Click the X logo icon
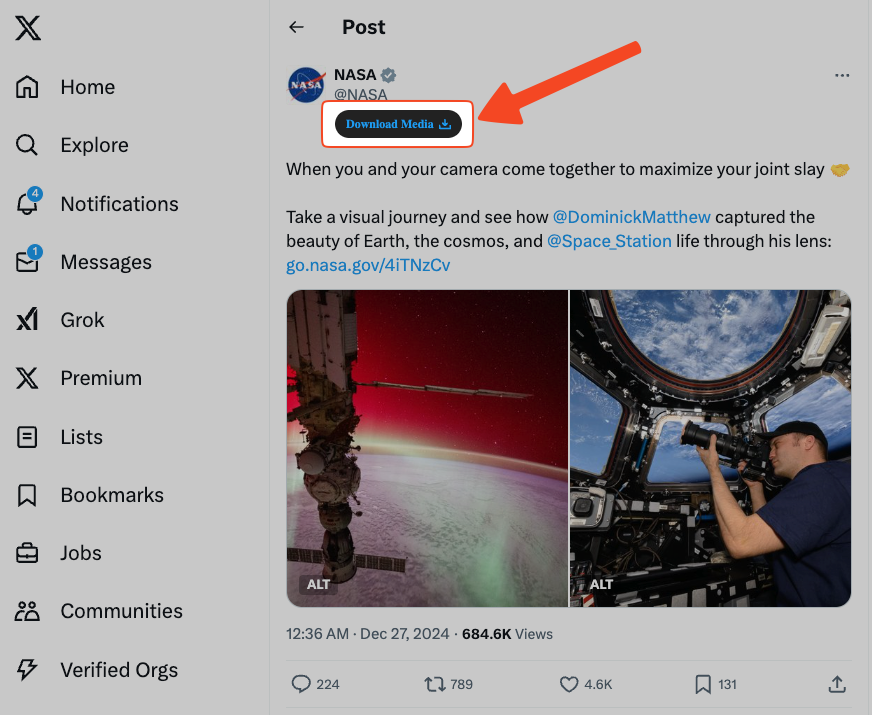Viewport: 872px width, 715px height. tap(28, 29)
